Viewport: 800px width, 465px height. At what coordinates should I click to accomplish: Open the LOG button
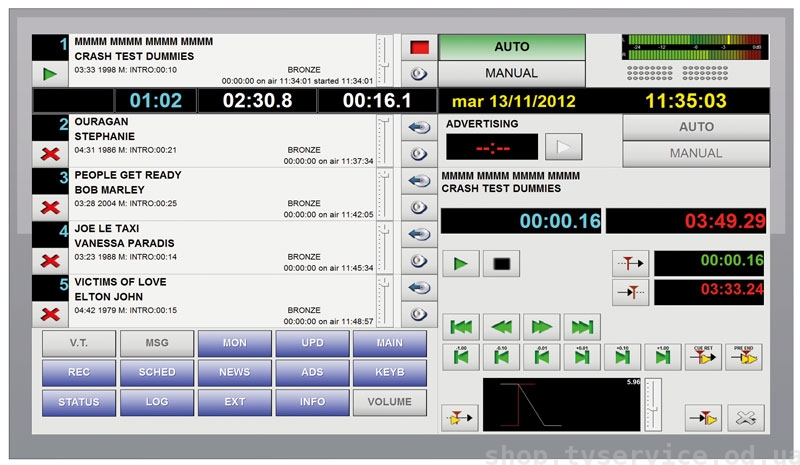pos(157,402)
